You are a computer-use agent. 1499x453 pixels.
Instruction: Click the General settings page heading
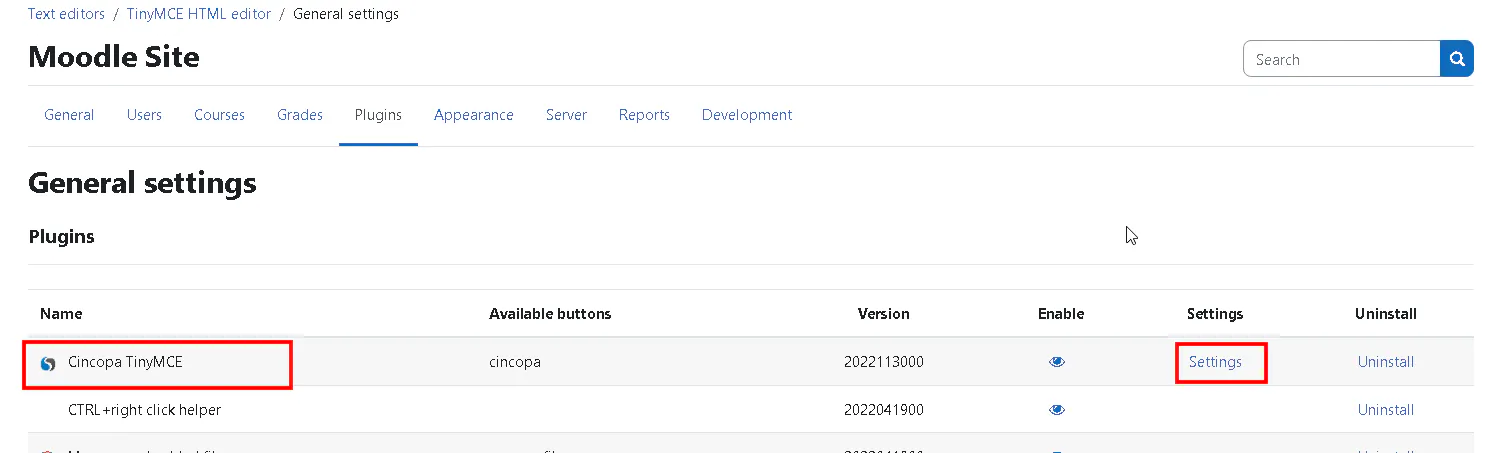tap(142, 183)
